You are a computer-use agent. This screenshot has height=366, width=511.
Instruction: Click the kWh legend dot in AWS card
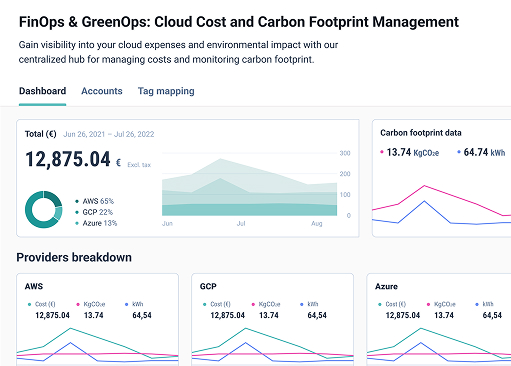pyautogui.click(x=126, y=304)
